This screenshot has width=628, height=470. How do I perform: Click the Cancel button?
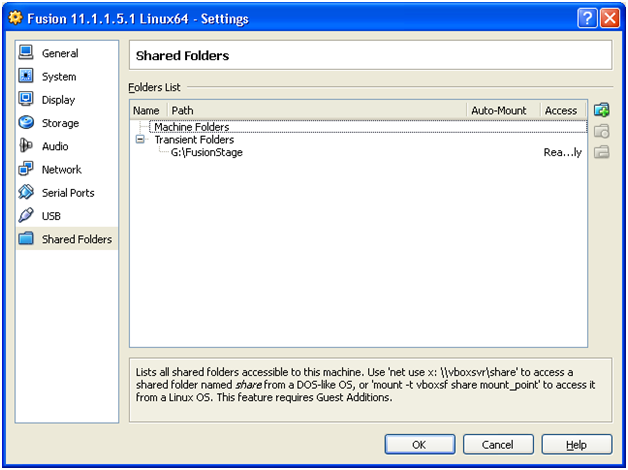pyautogui.click(x=498, y=444)
